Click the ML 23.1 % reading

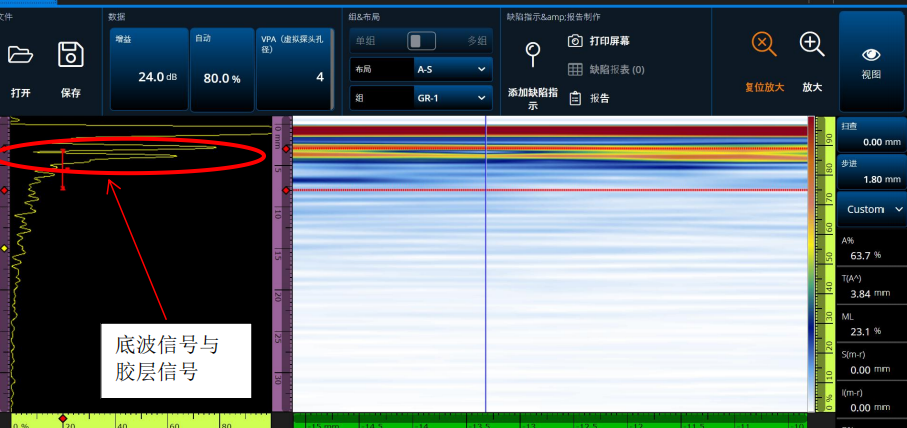(871, 324)
